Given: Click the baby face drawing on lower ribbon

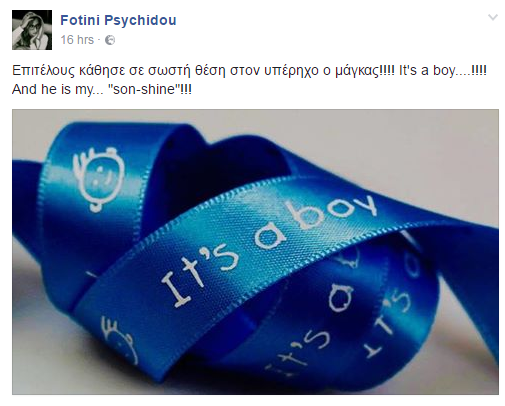Looking at the screenshot, I should [119, 339].
